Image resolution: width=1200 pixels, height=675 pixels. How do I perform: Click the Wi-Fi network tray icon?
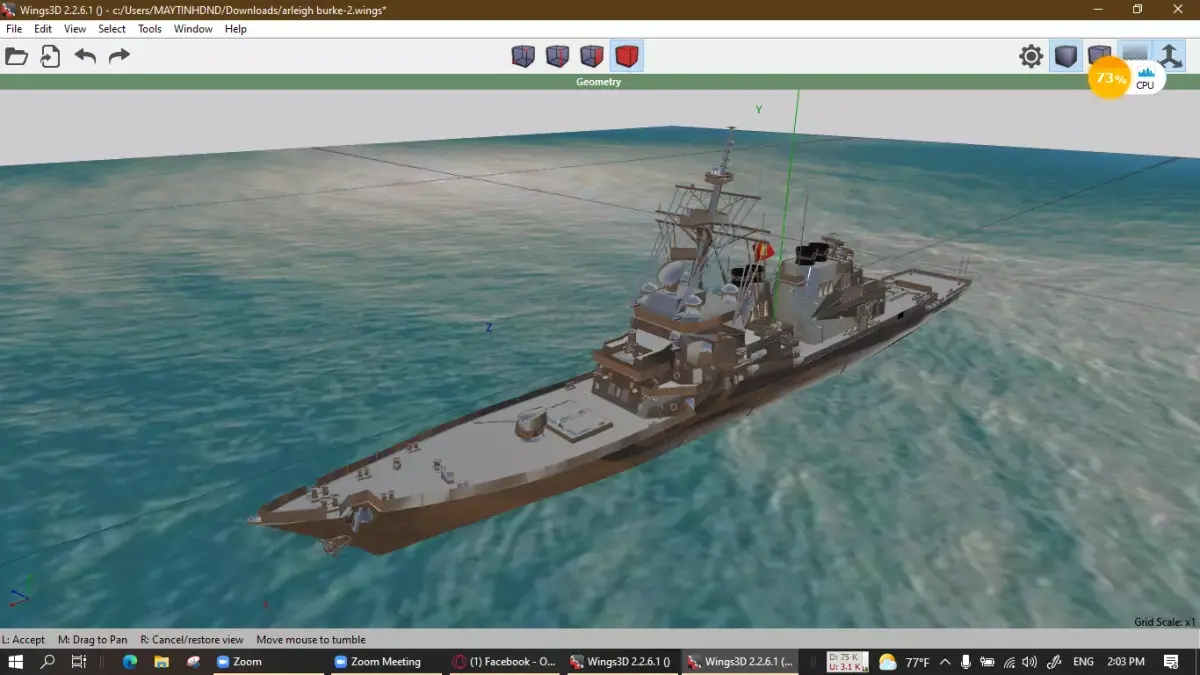1010,661
